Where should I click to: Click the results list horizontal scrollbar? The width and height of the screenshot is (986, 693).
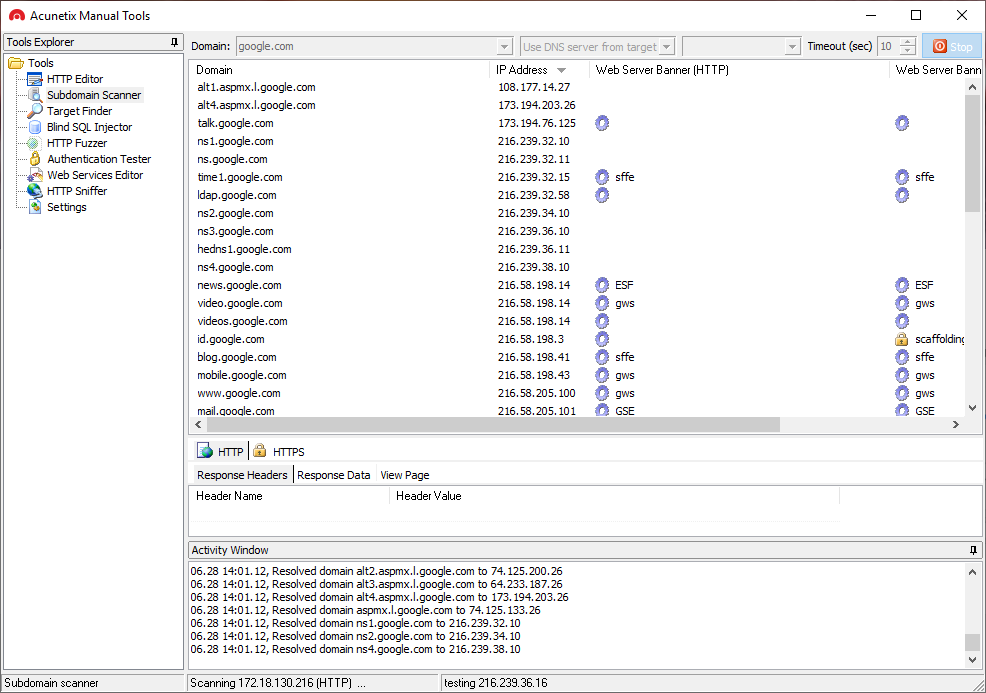pyautogui.click(x=493, y=424)
